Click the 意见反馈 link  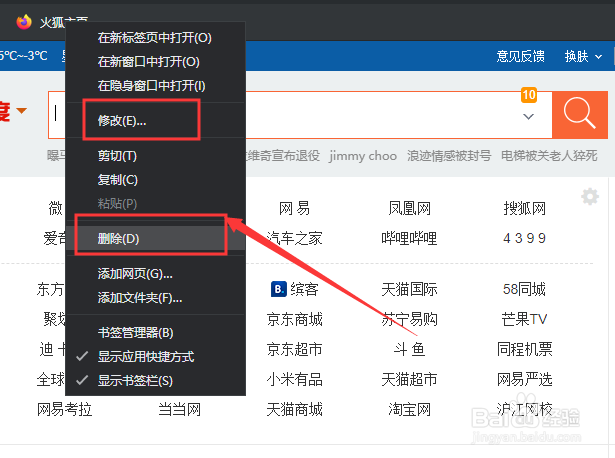tap(520, 56)
